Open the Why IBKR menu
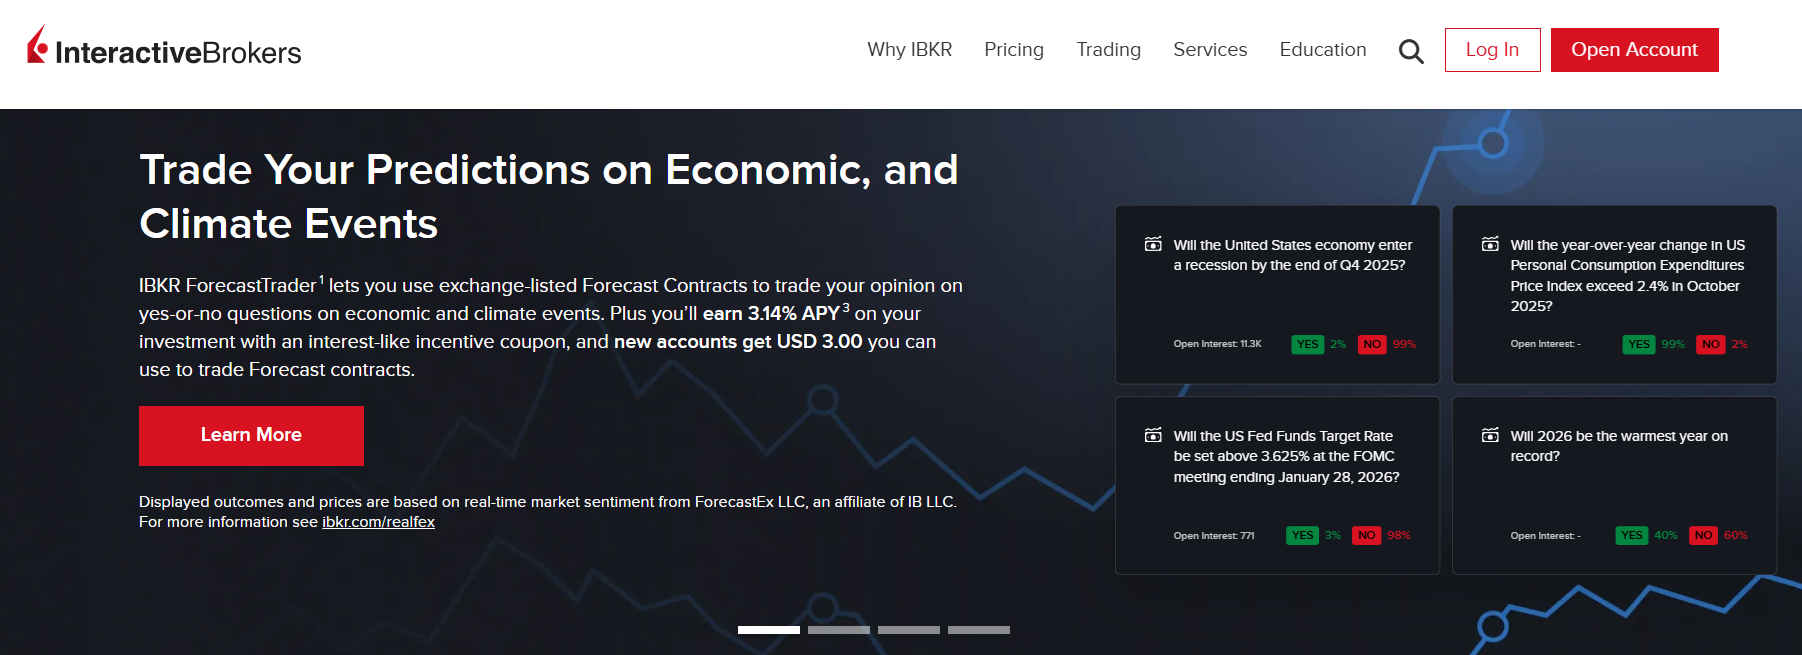 (x=909, y=50)
